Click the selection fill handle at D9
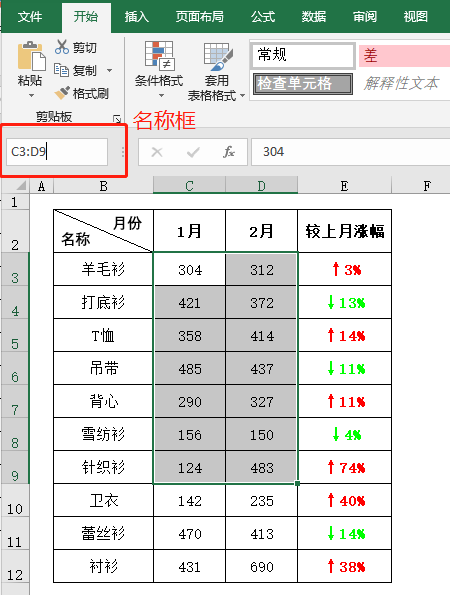Viewport: 450px width, 595px height. (297, 483)
